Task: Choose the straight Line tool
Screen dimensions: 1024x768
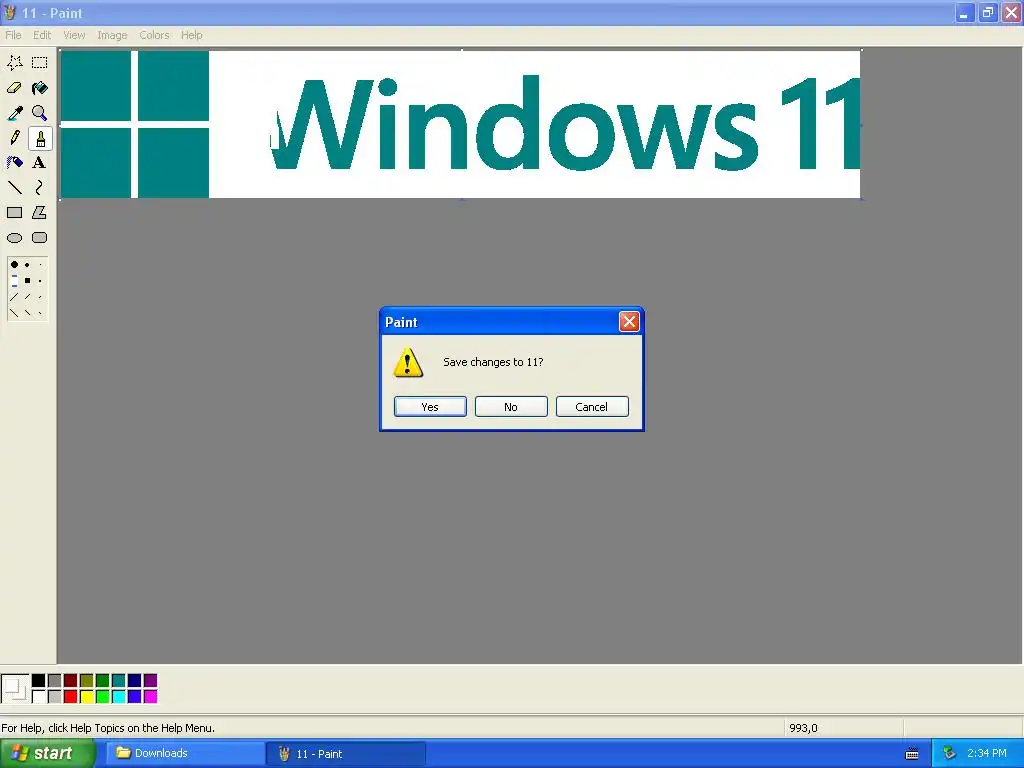Action: 14,187
